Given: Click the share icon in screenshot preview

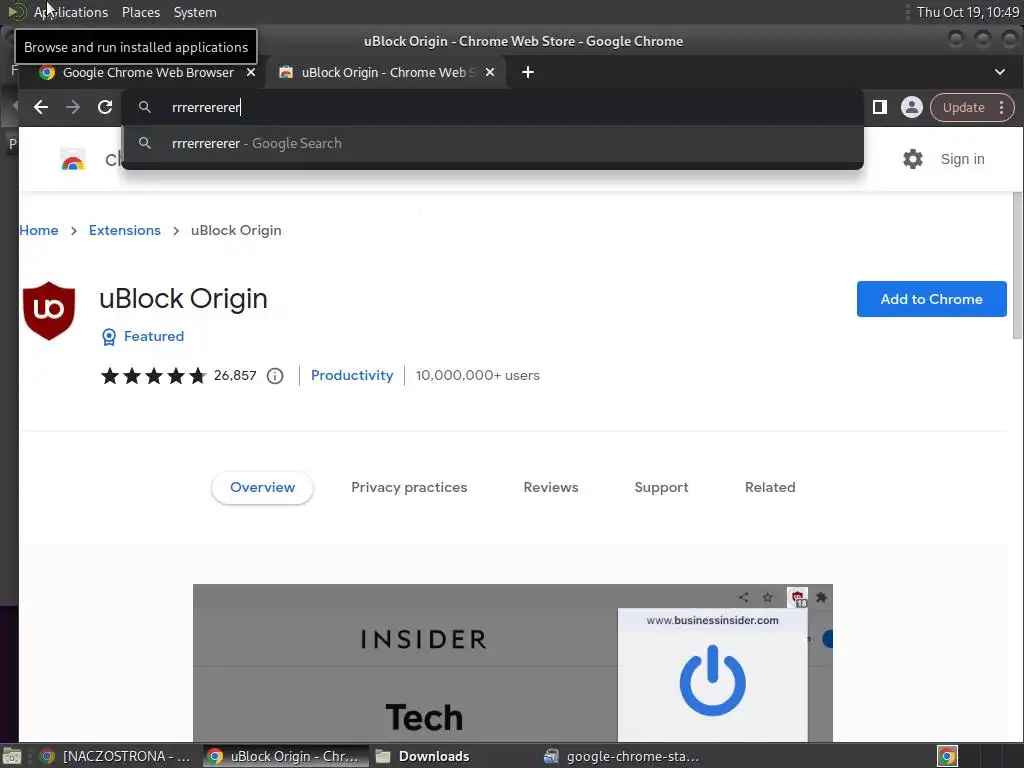Looking at the screenshot, I should point(743,597).
